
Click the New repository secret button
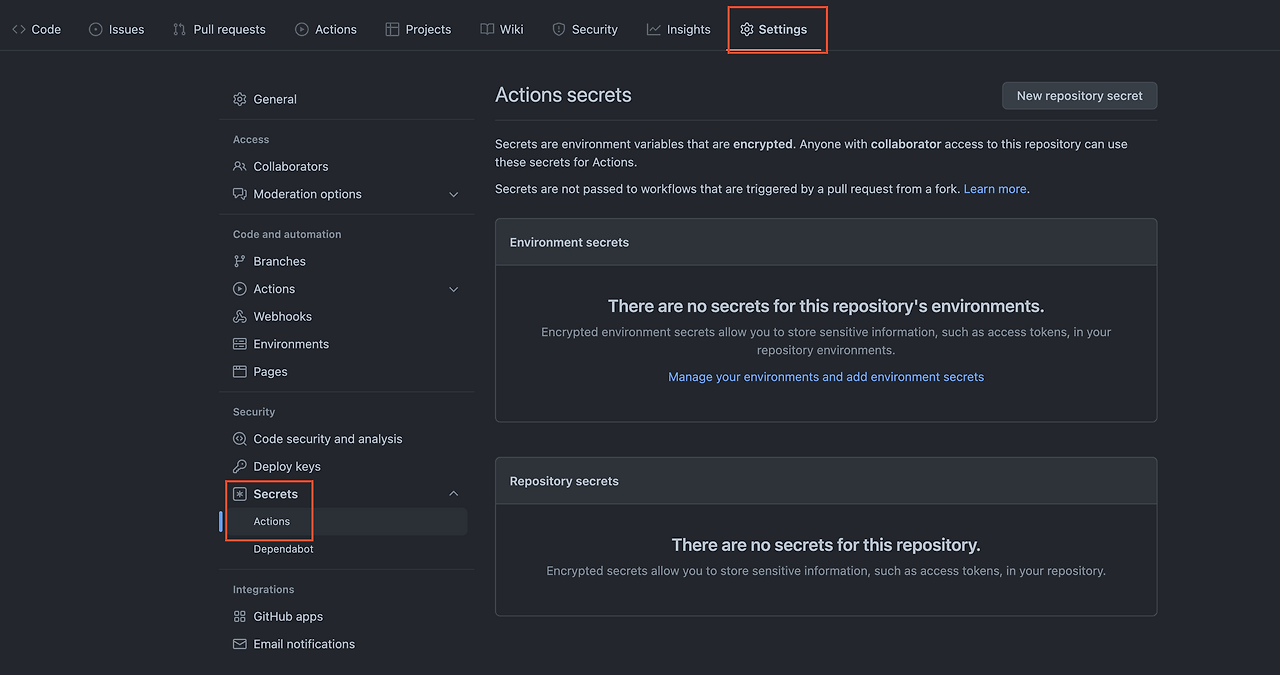coord(1079,95)
